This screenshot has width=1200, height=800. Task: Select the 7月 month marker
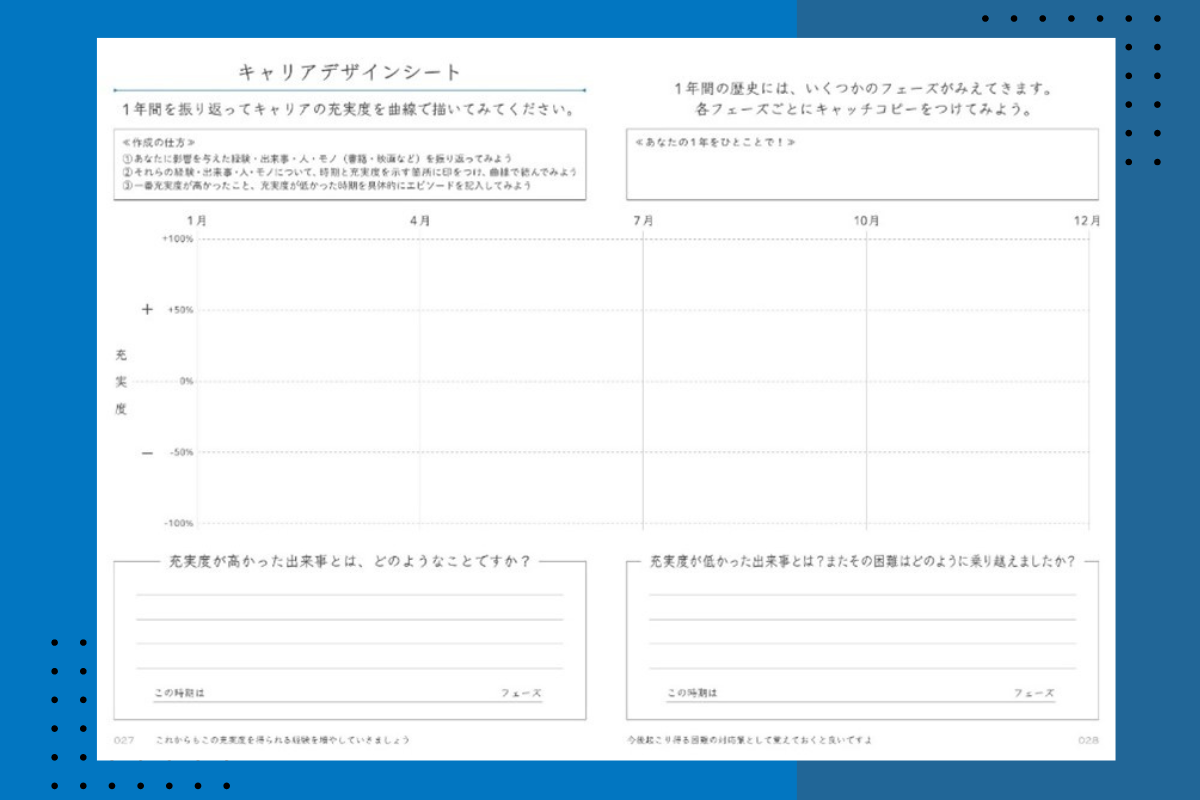643,221
